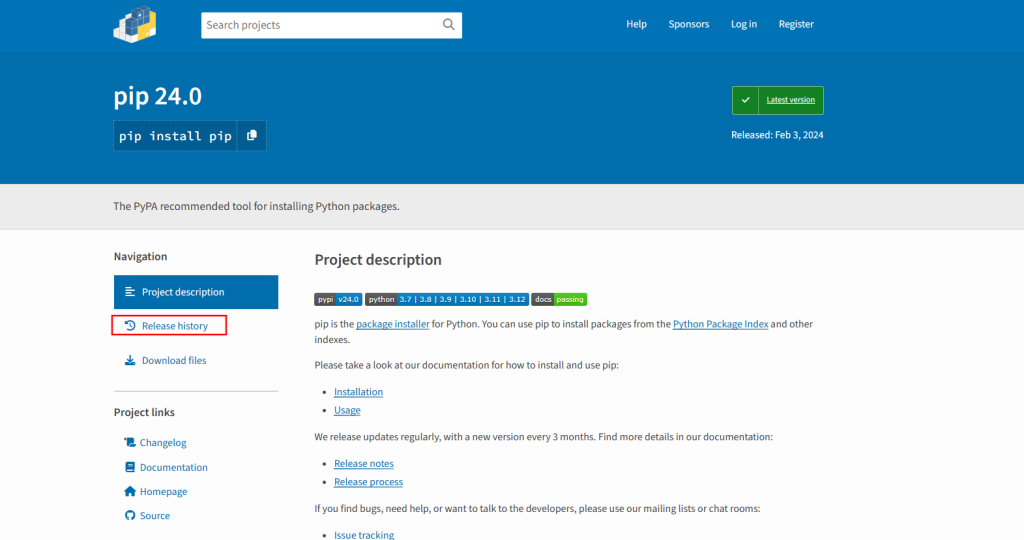Click the search magnifier icon

(x=449, y=25)
